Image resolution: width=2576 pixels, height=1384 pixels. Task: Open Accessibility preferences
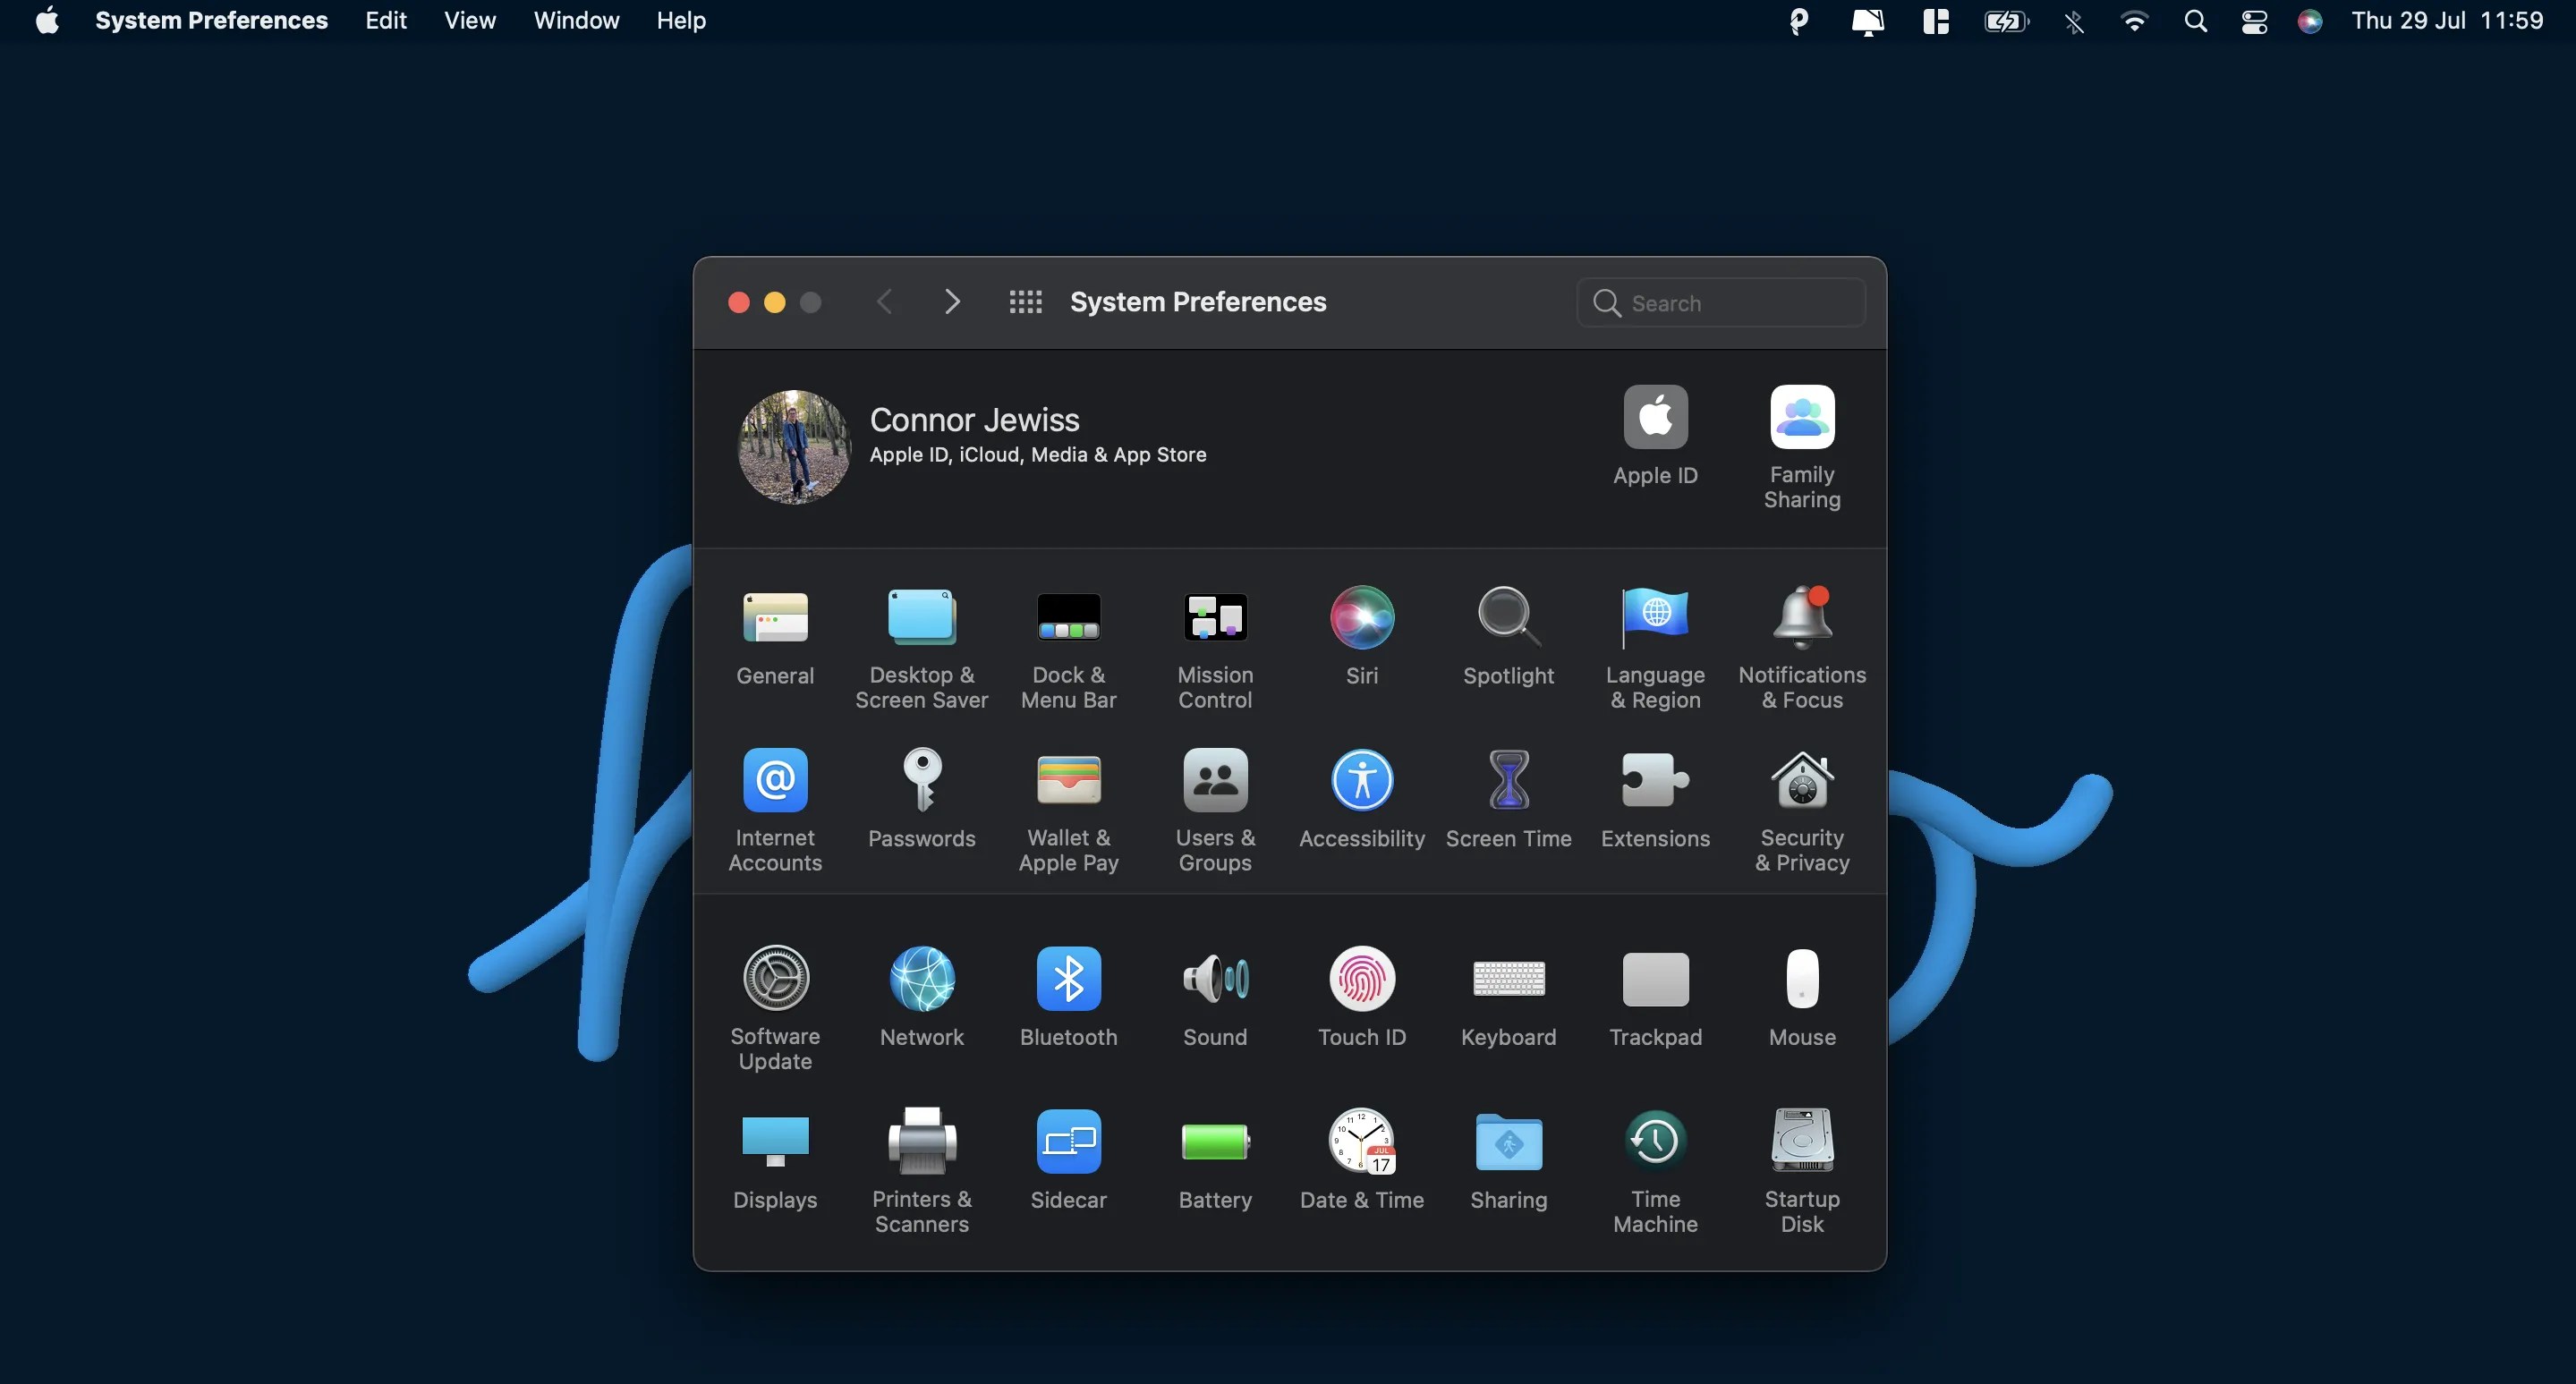pos(1361,799)
